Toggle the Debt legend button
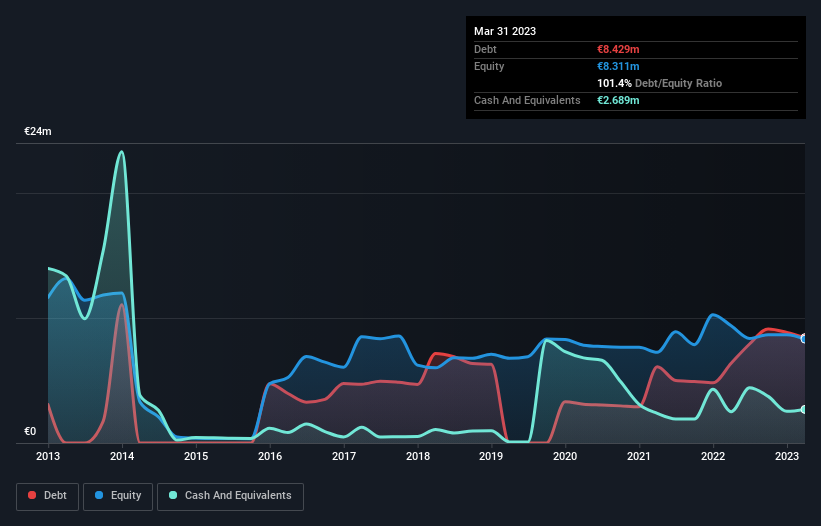The height and width of the screenshot is (526, 821). [48, 496]
